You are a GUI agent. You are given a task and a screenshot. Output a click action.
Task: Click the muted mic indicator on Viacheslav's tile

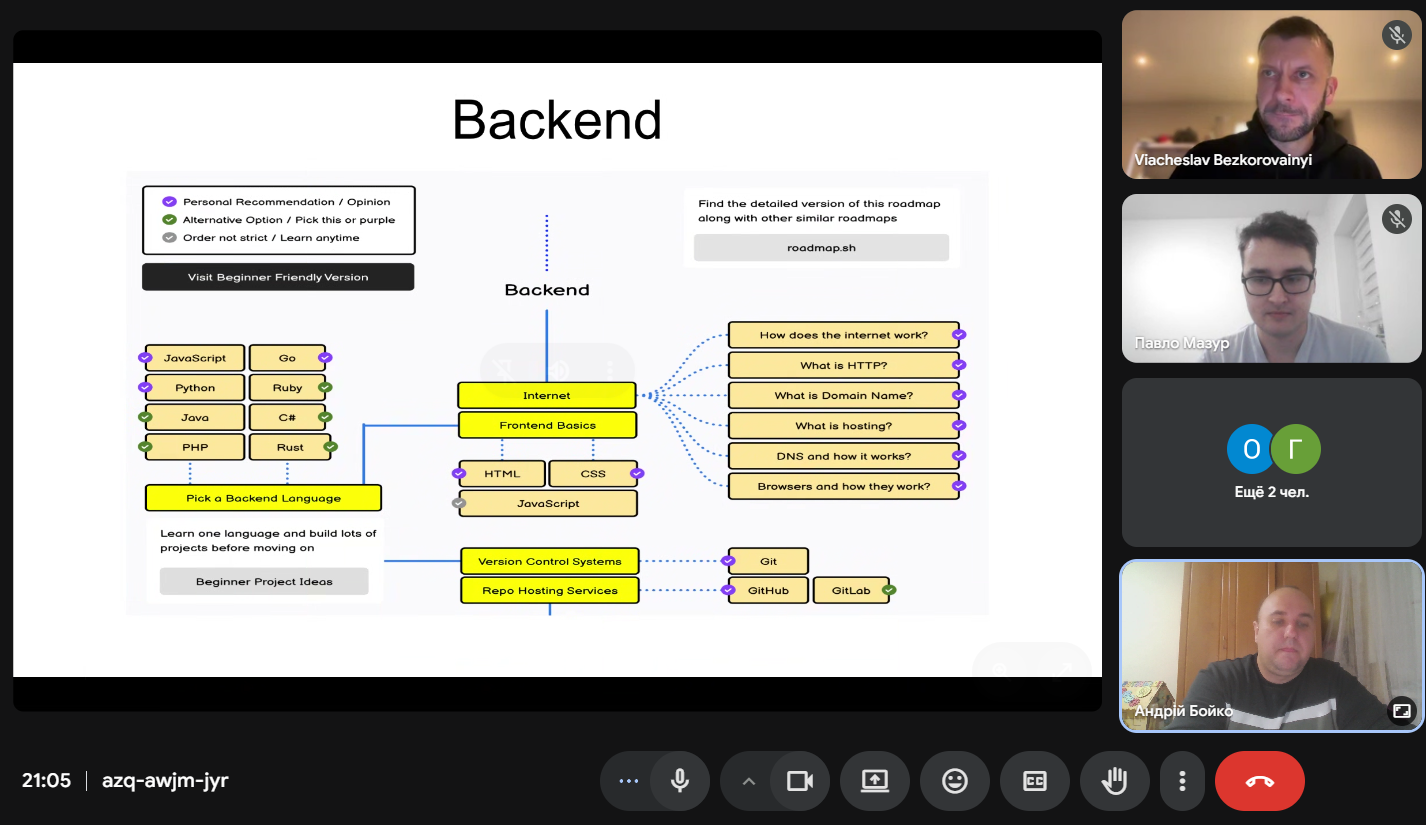point(1395,34)
